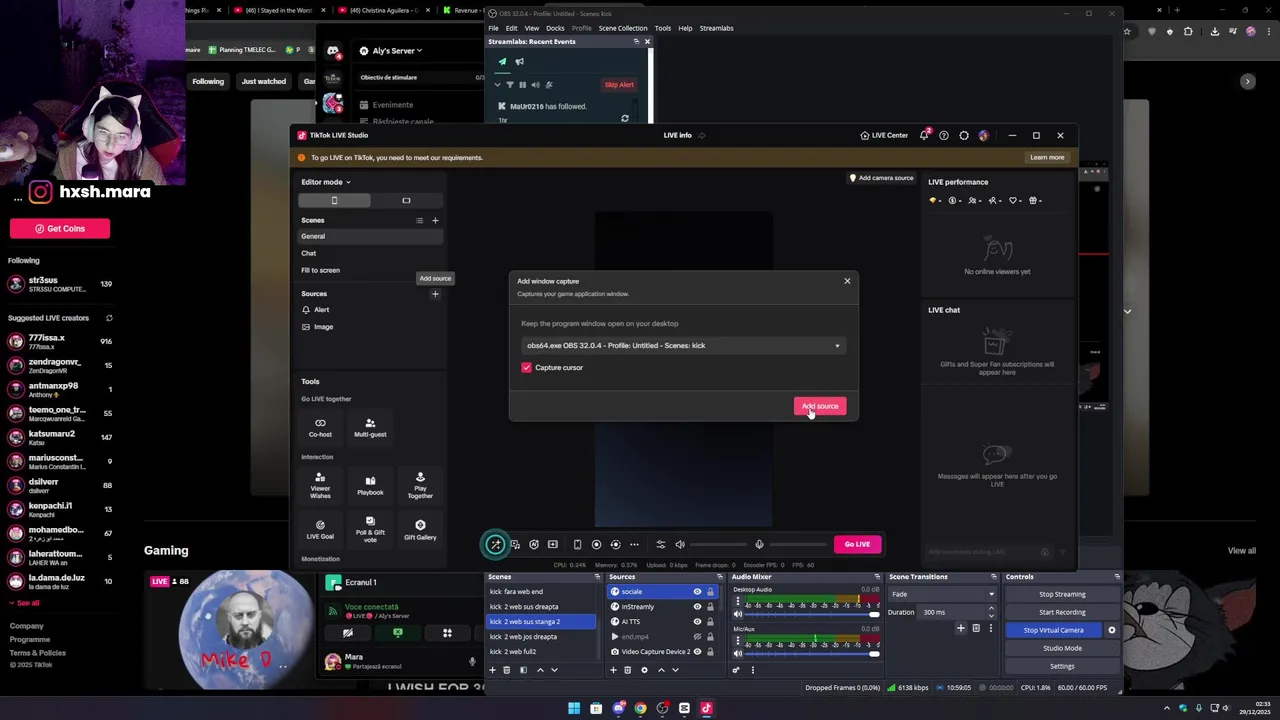
Task: Click the Go LIVE button
Action: point(857,544)
